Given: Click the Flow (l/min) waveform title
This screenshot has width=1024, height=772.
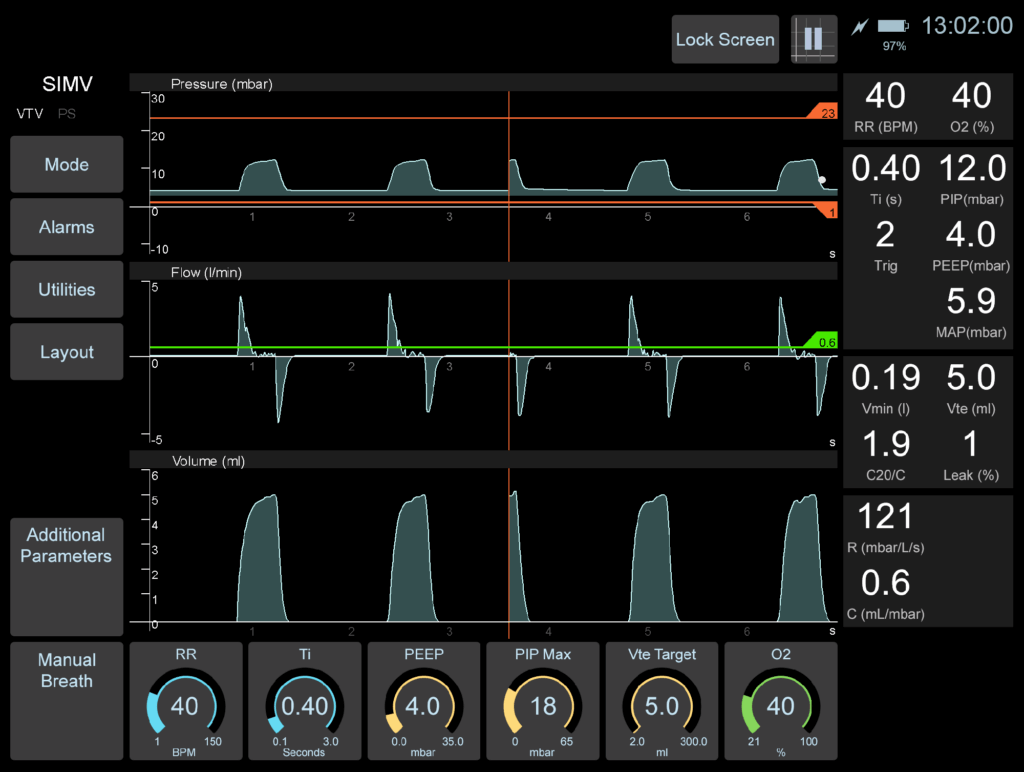Looking at the screenshot, I should tap(206, 272).
